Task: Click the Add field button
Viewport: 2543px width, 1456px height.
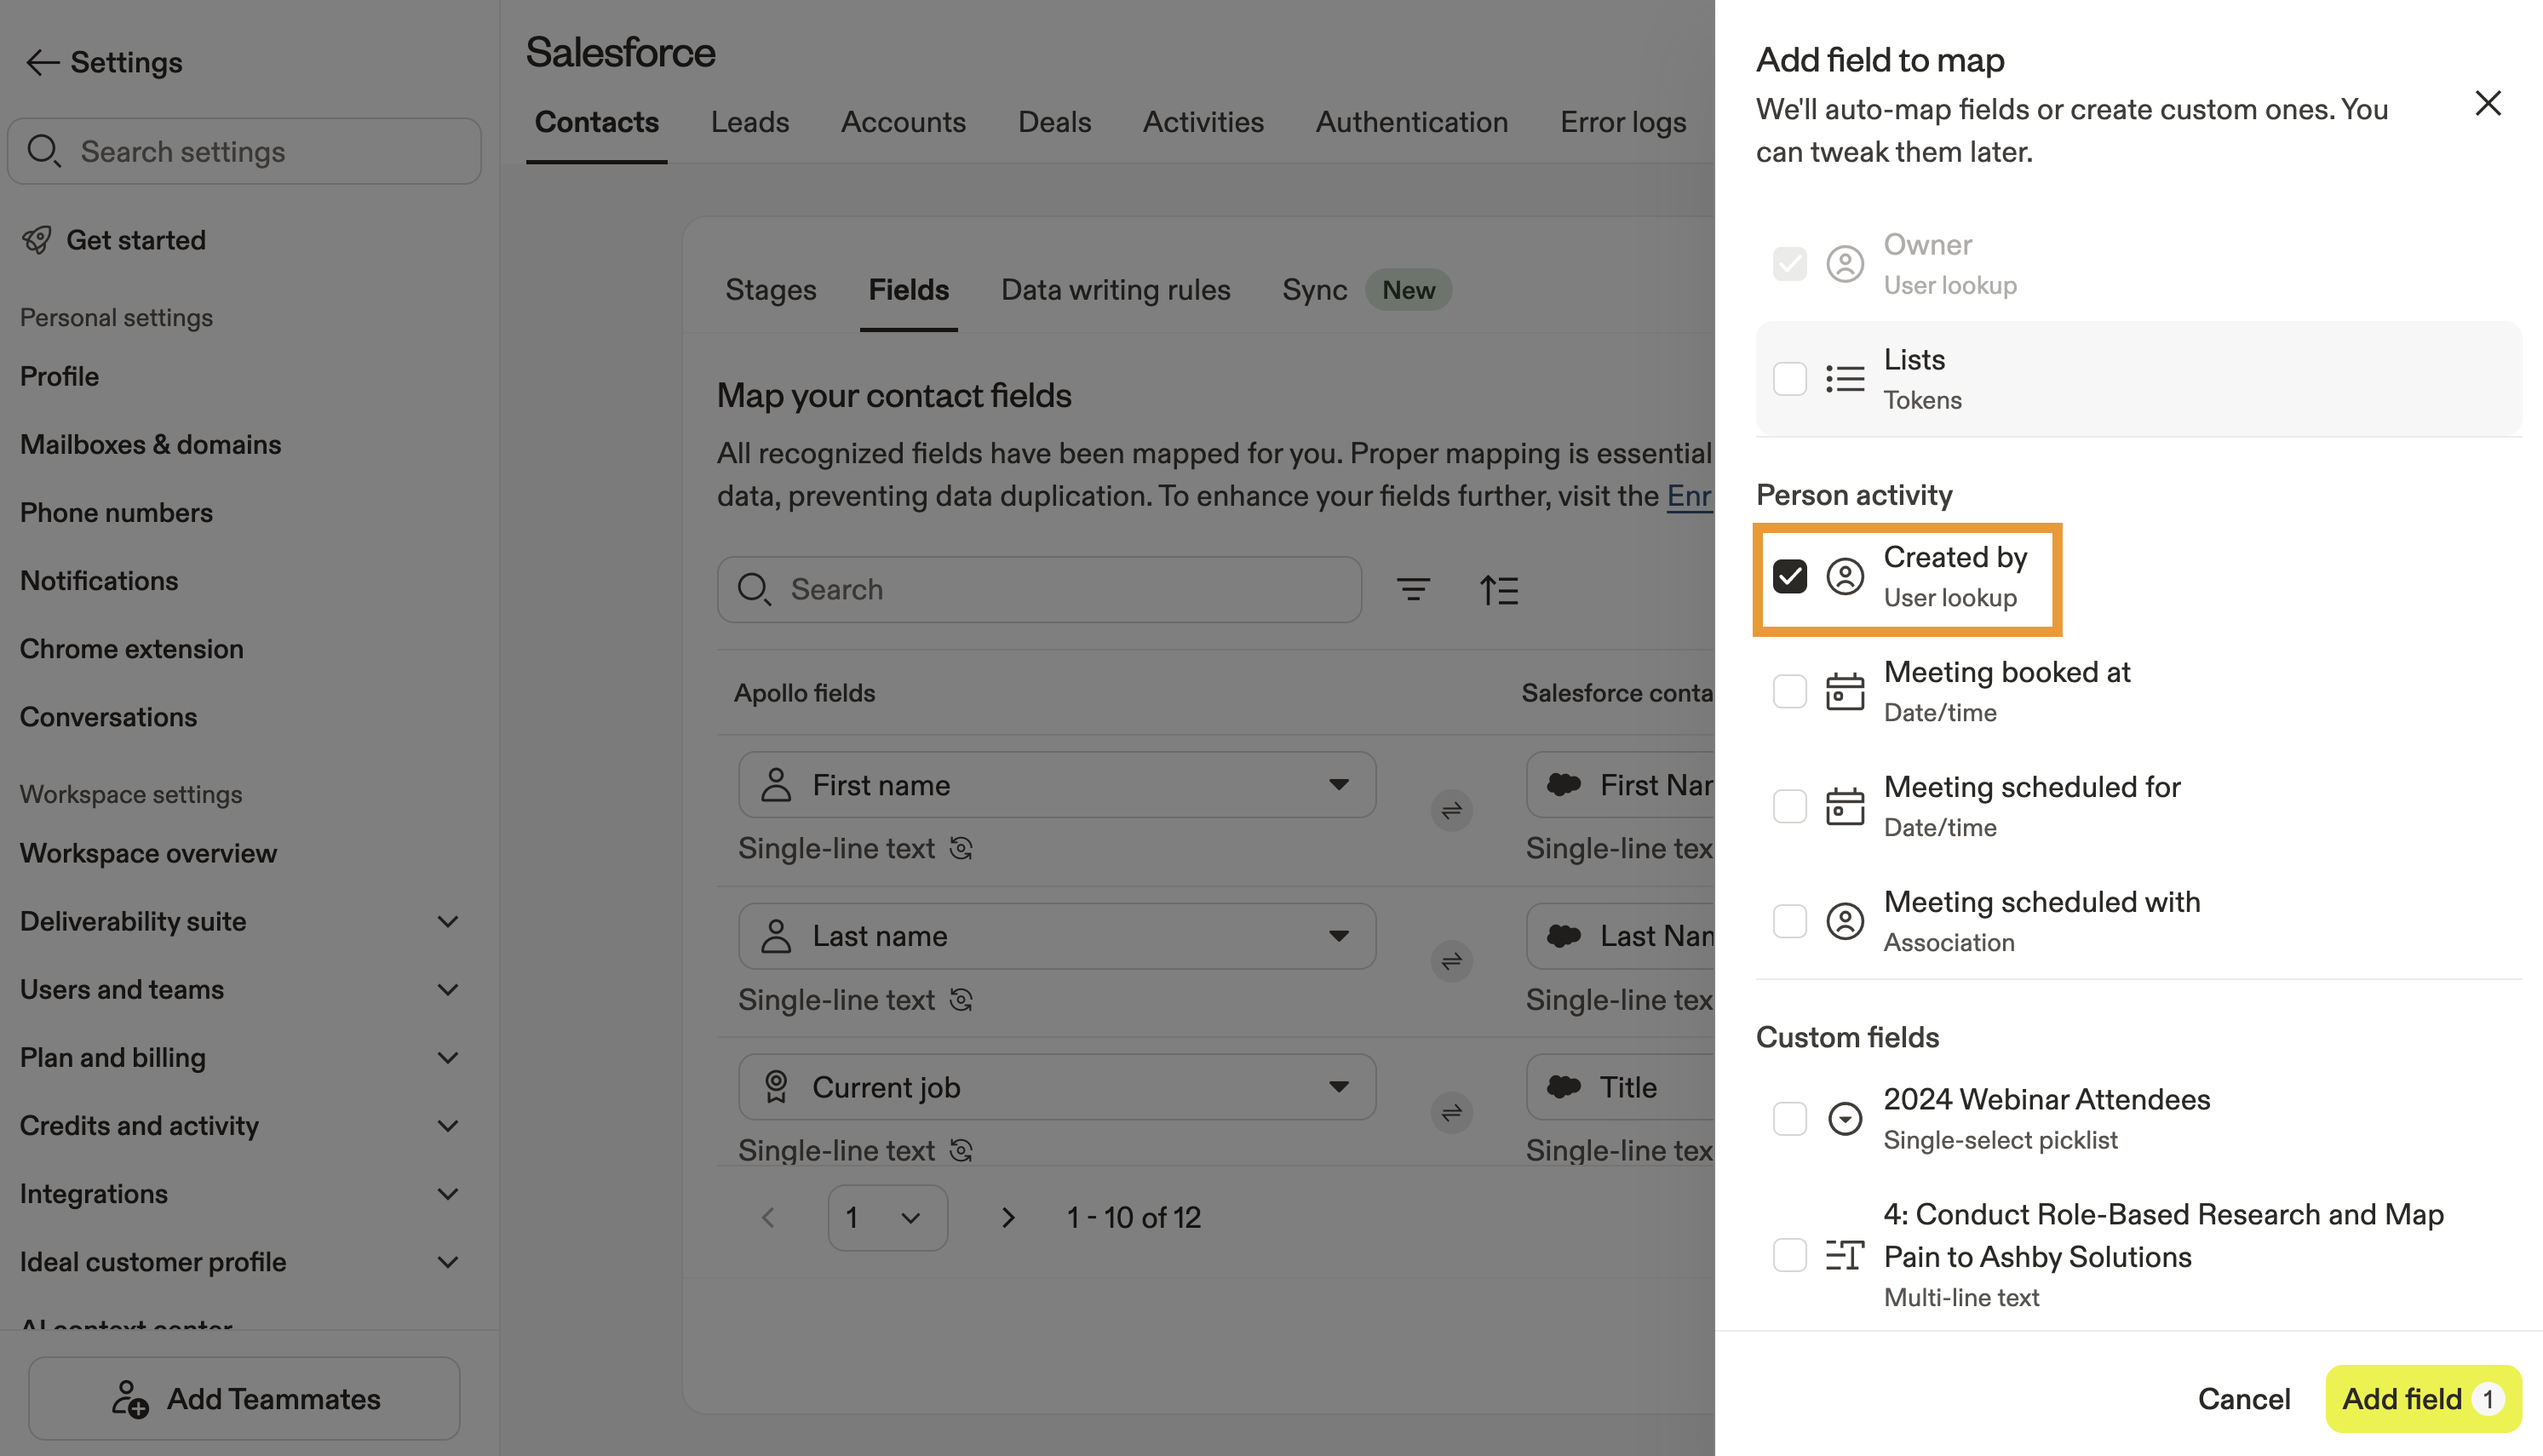Action: [2423, 1398]
